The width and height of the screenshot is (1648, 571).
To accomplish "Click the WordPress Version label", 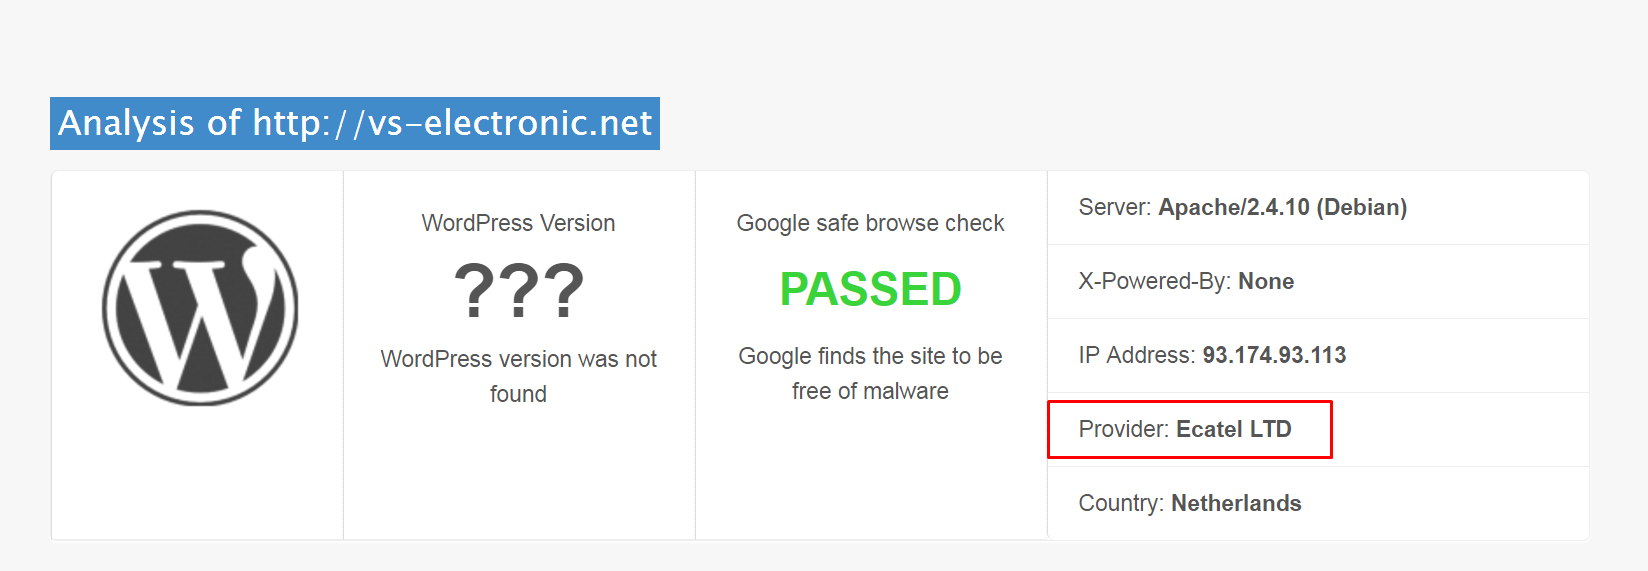I will (518, 223).
